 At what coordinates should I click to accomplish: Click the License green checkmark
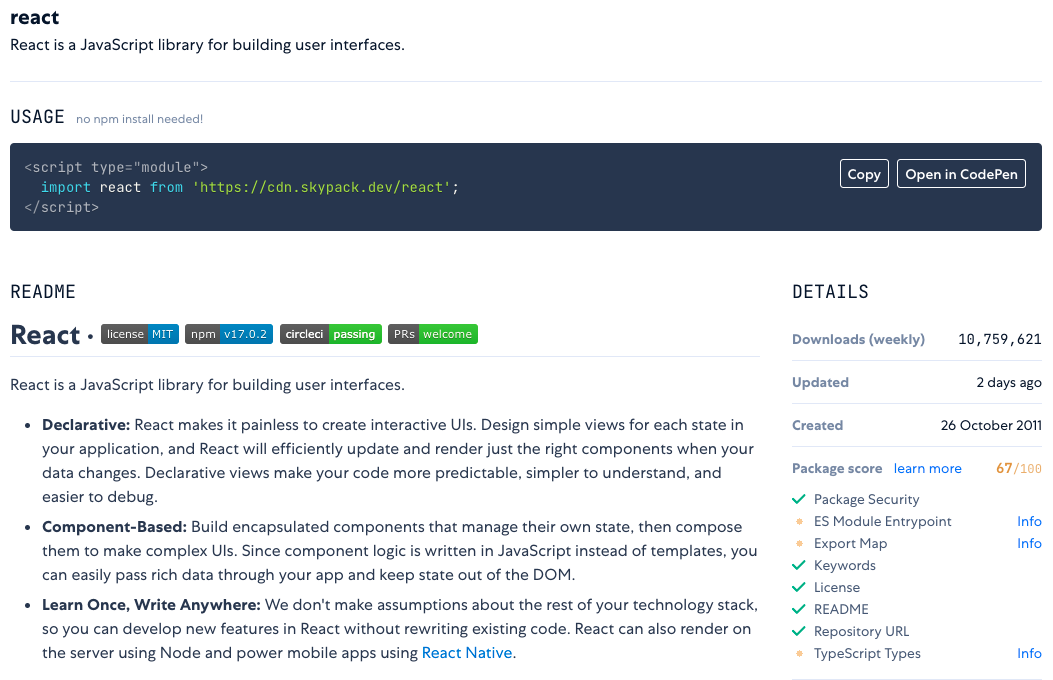click(798, 587)
